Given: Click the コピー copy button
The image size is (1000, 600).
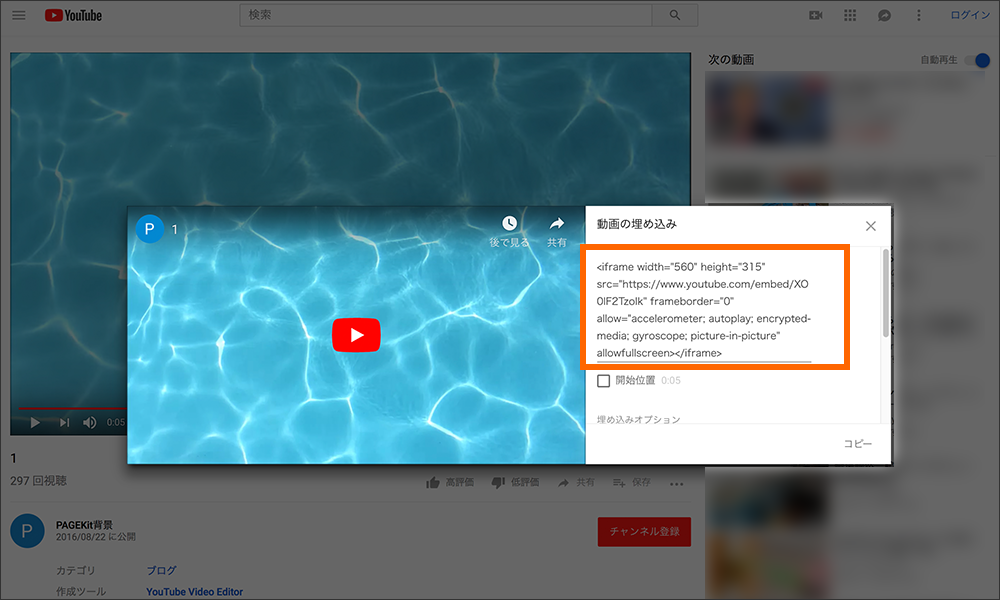Looking at the screenshot, I should pos(857,444).
